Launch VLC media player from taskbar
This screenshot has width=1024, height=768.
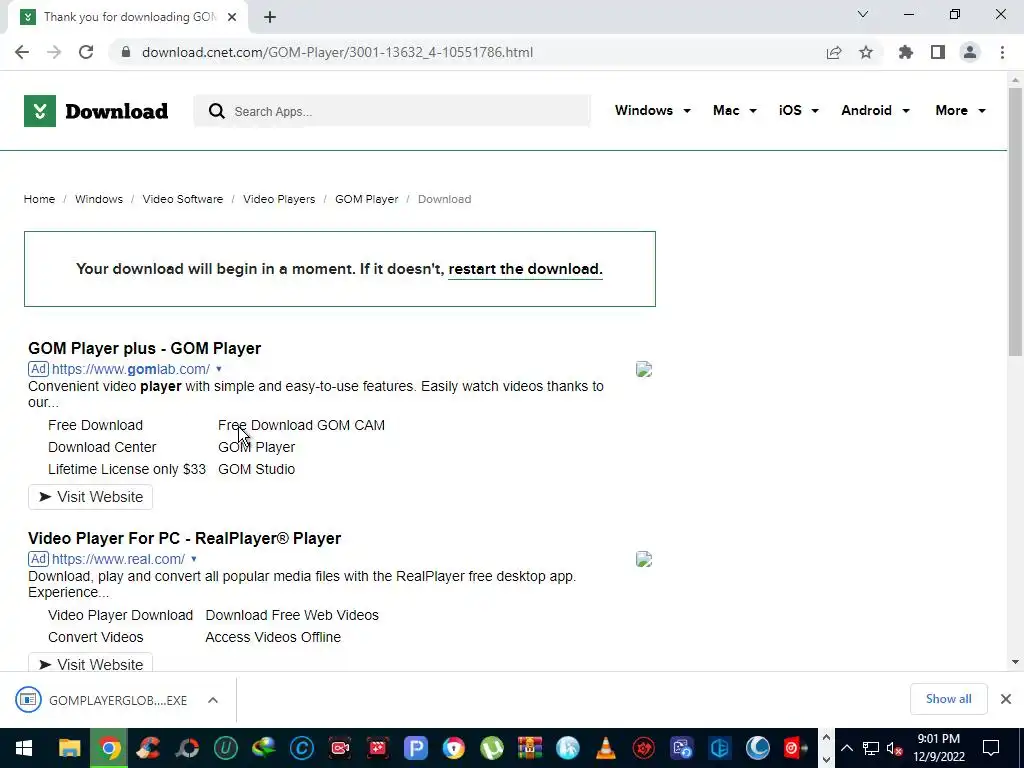[605, 748]
